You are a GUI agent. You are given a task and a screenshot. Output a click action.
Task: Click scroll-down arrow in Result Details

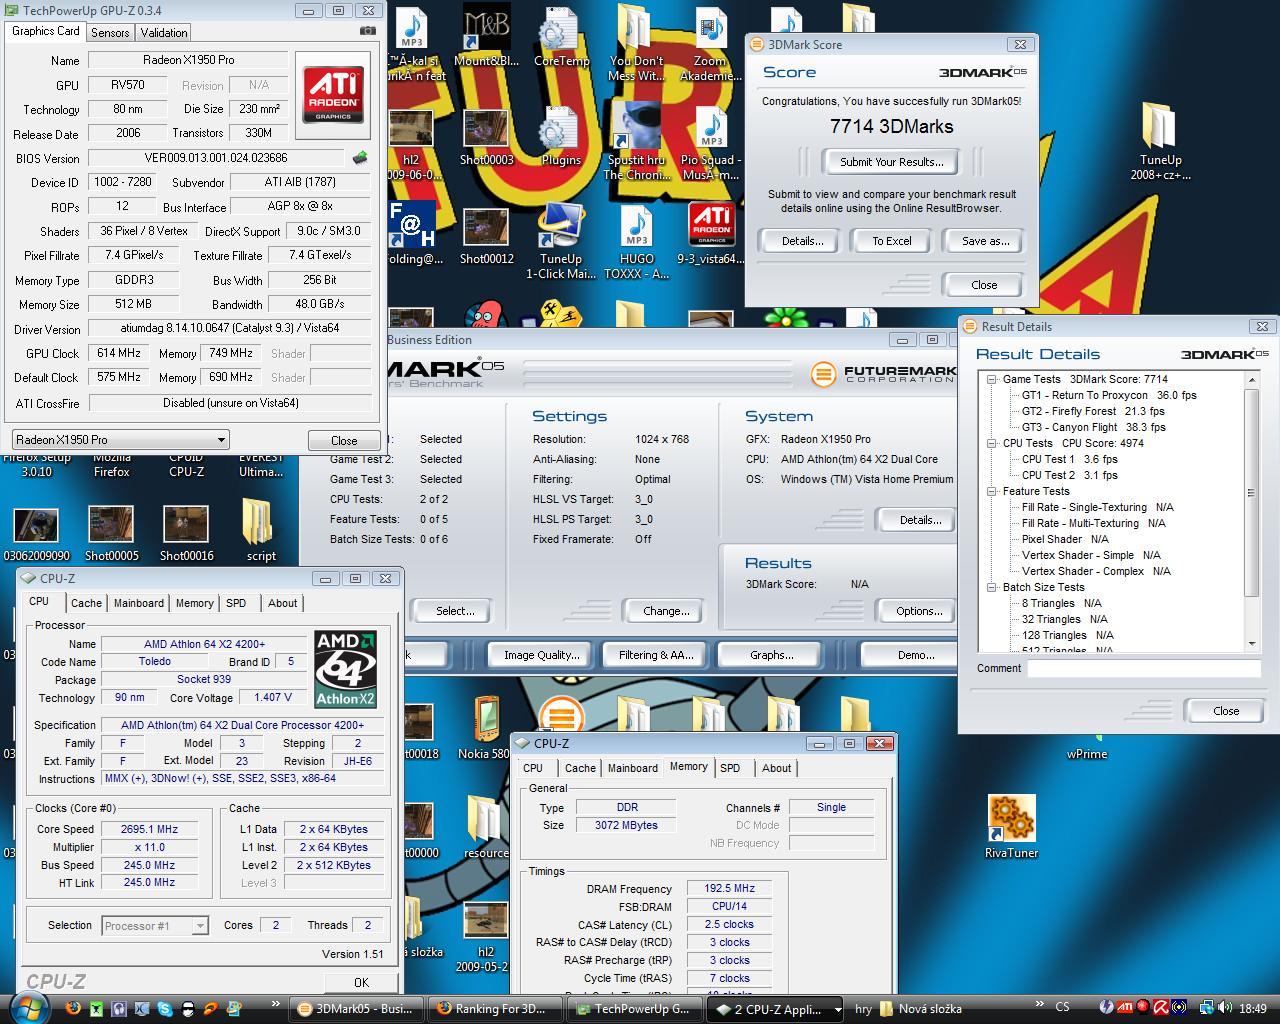(1250, 644)
